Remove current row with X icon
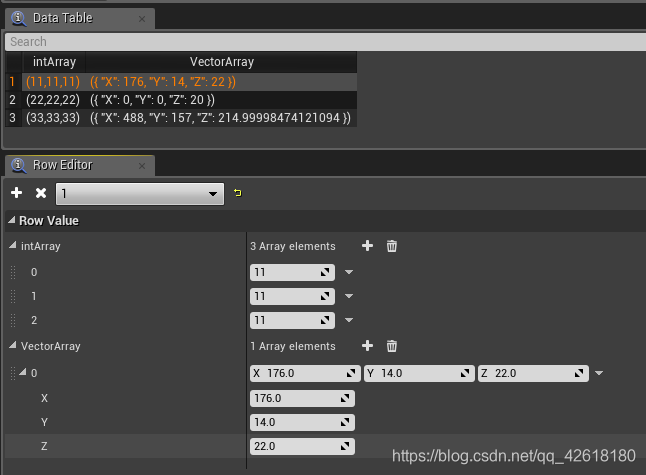 pos(41,193)
